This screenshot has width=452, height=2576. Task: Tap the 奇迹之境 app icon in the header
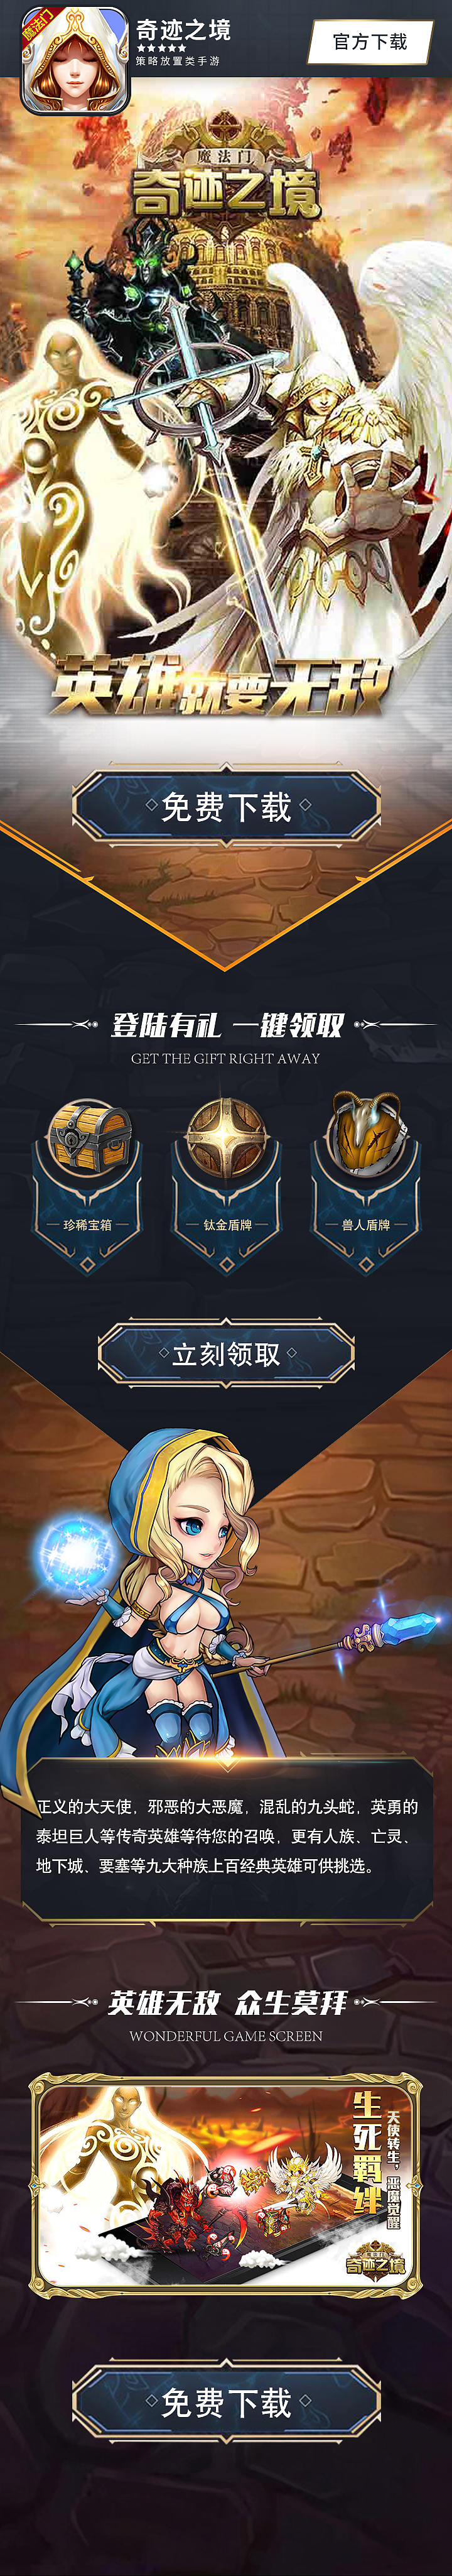[x=76, y=61]
